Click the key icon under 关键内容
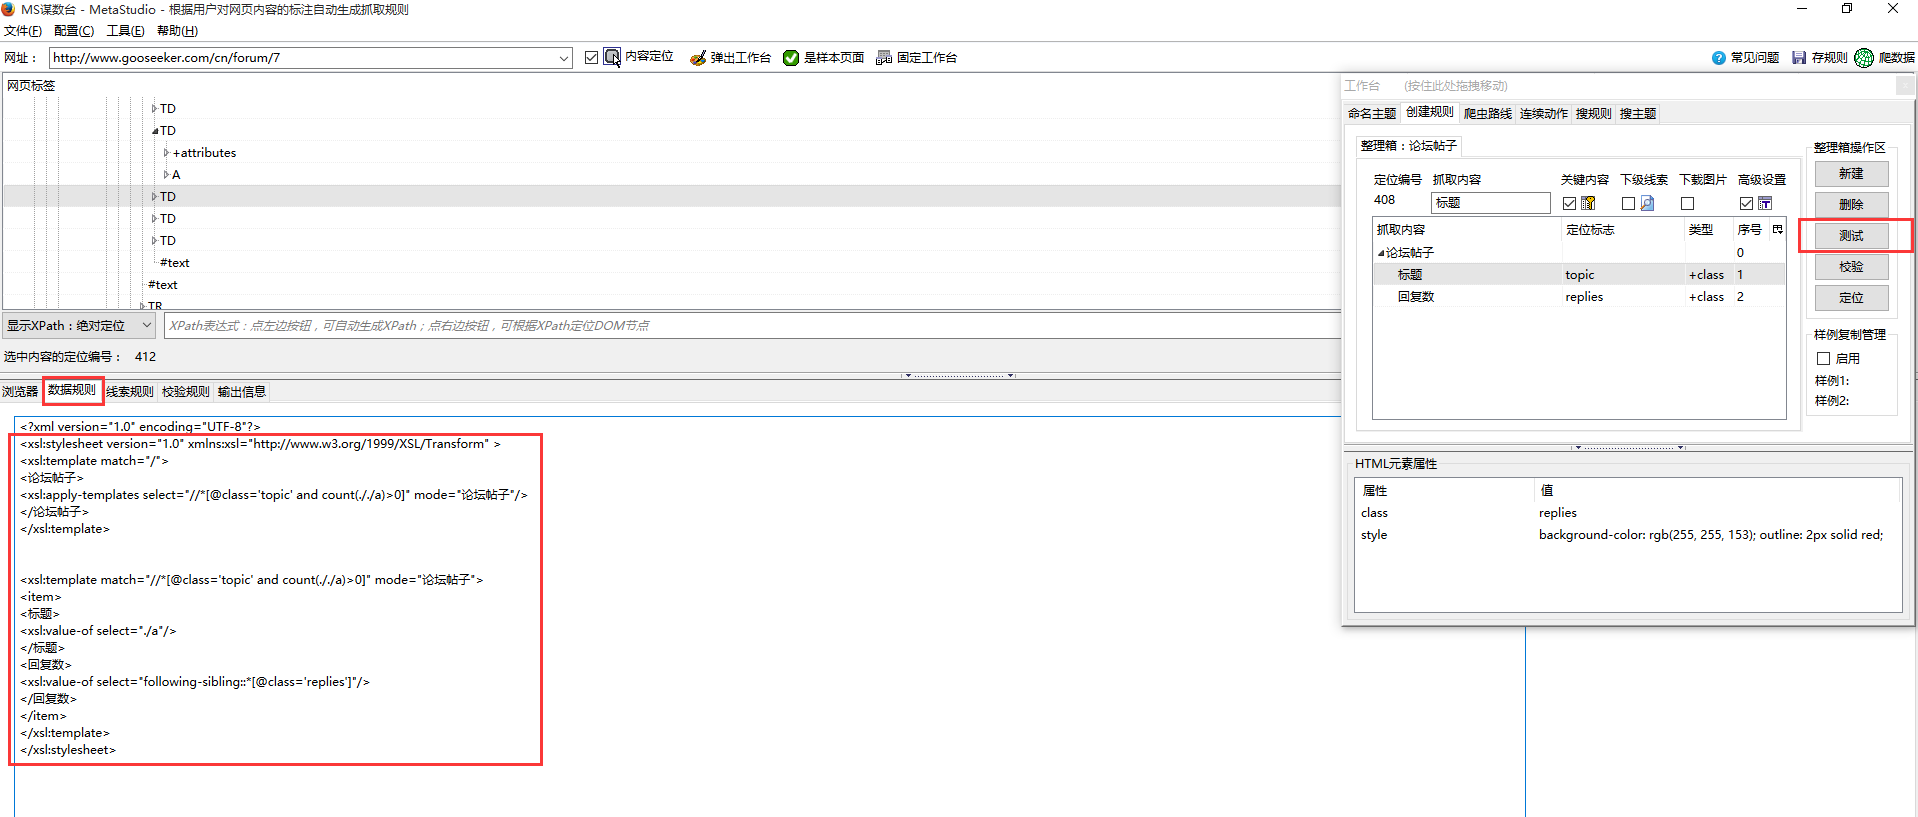The image size is (1918, 817). [x=1588, y=203]
